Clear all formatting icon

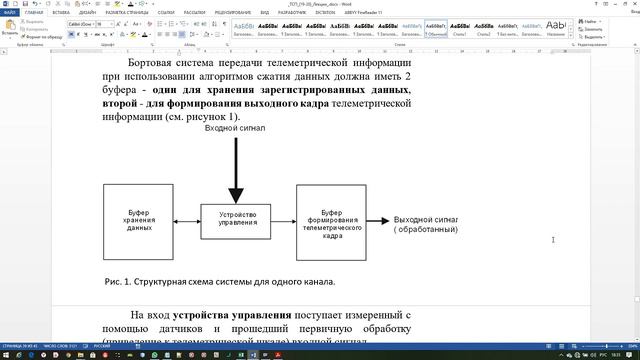pyautogui.click(x=149, y=24)
